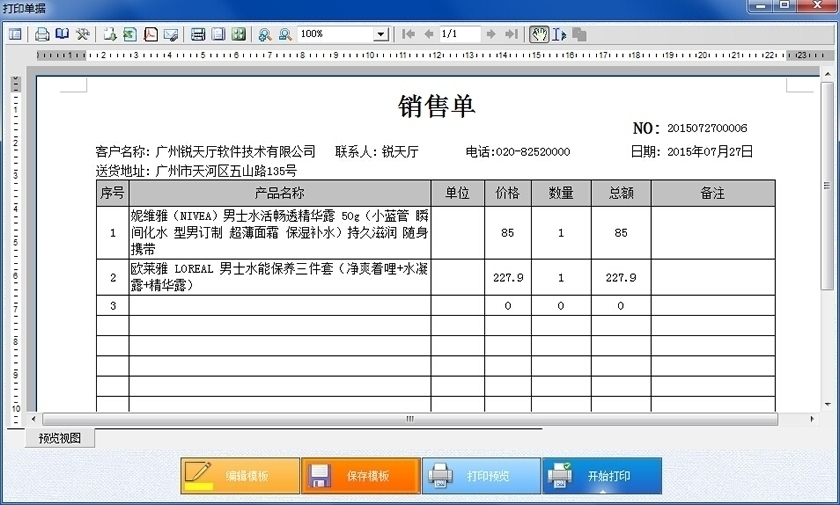Open the 100% zoom level dropdown
The height and width of the screenshot is (505, 840).
(x=380, y=34)
